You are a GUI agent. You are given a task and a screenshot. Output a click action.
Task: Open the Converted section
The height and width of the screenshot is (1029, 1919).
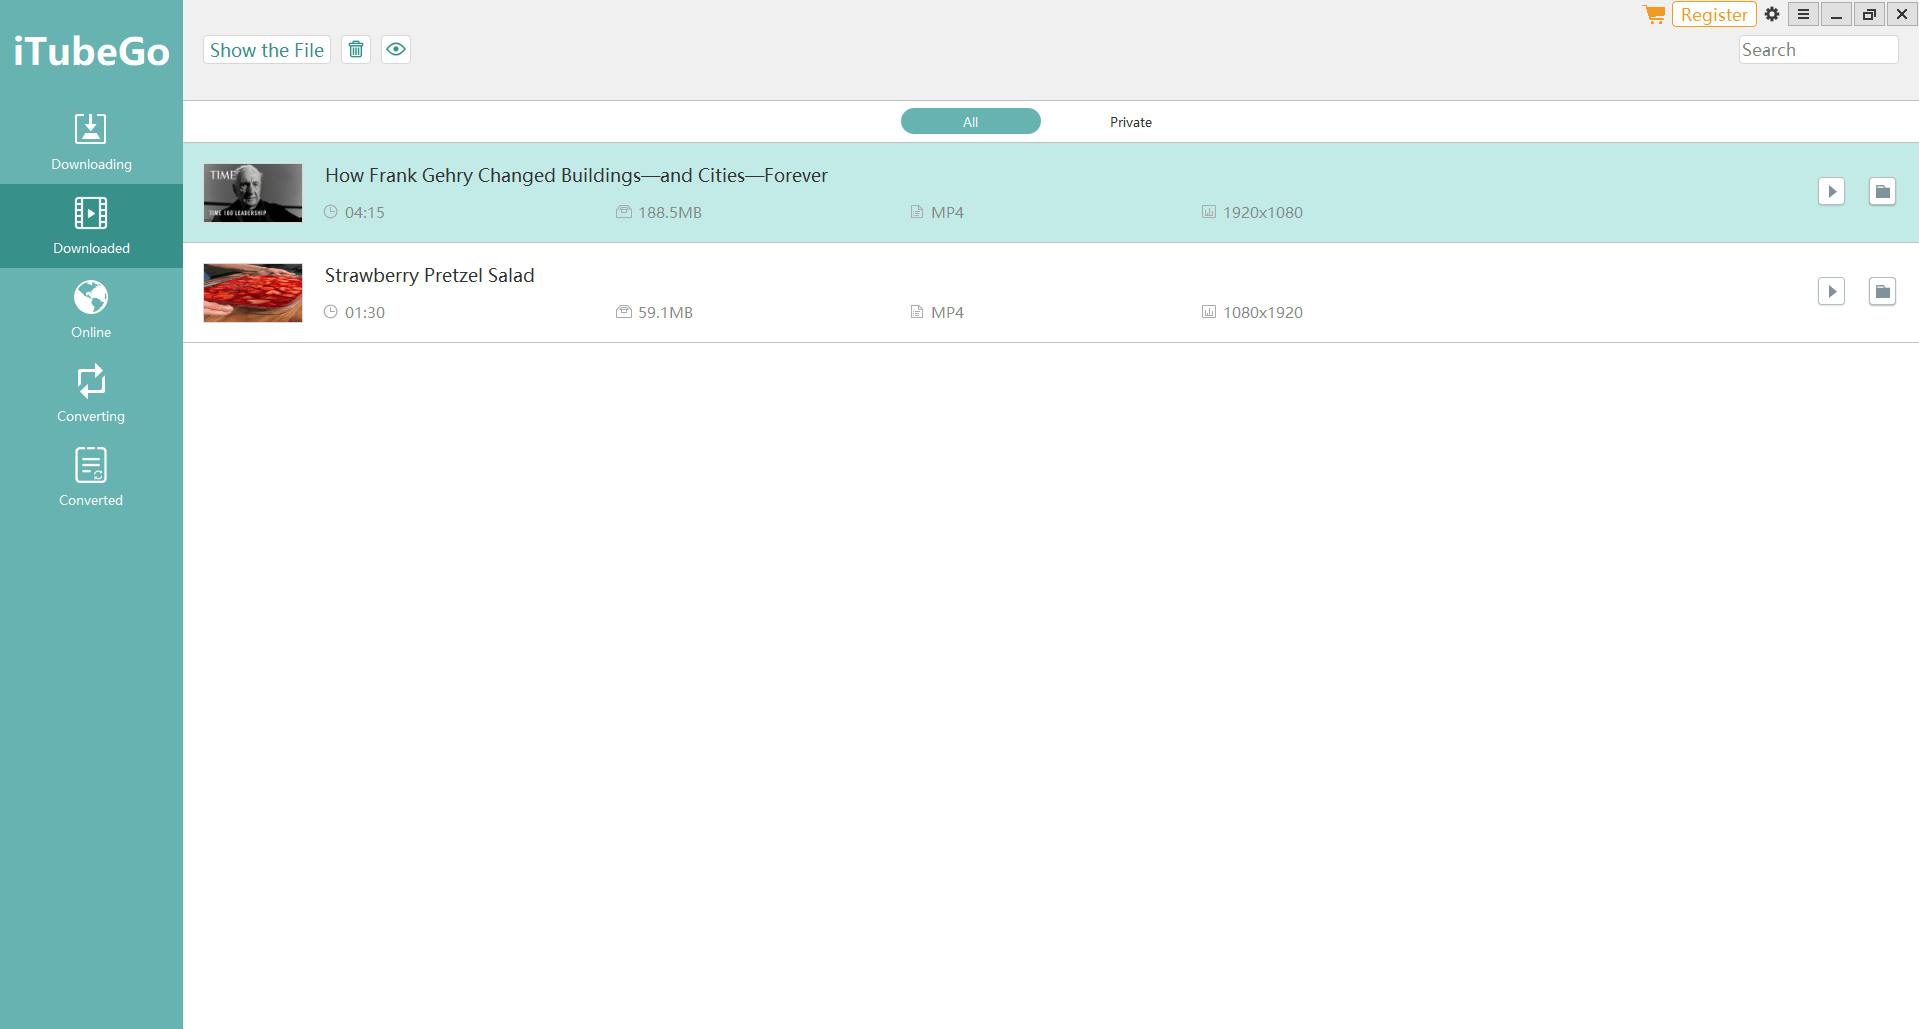coord(91,478)
